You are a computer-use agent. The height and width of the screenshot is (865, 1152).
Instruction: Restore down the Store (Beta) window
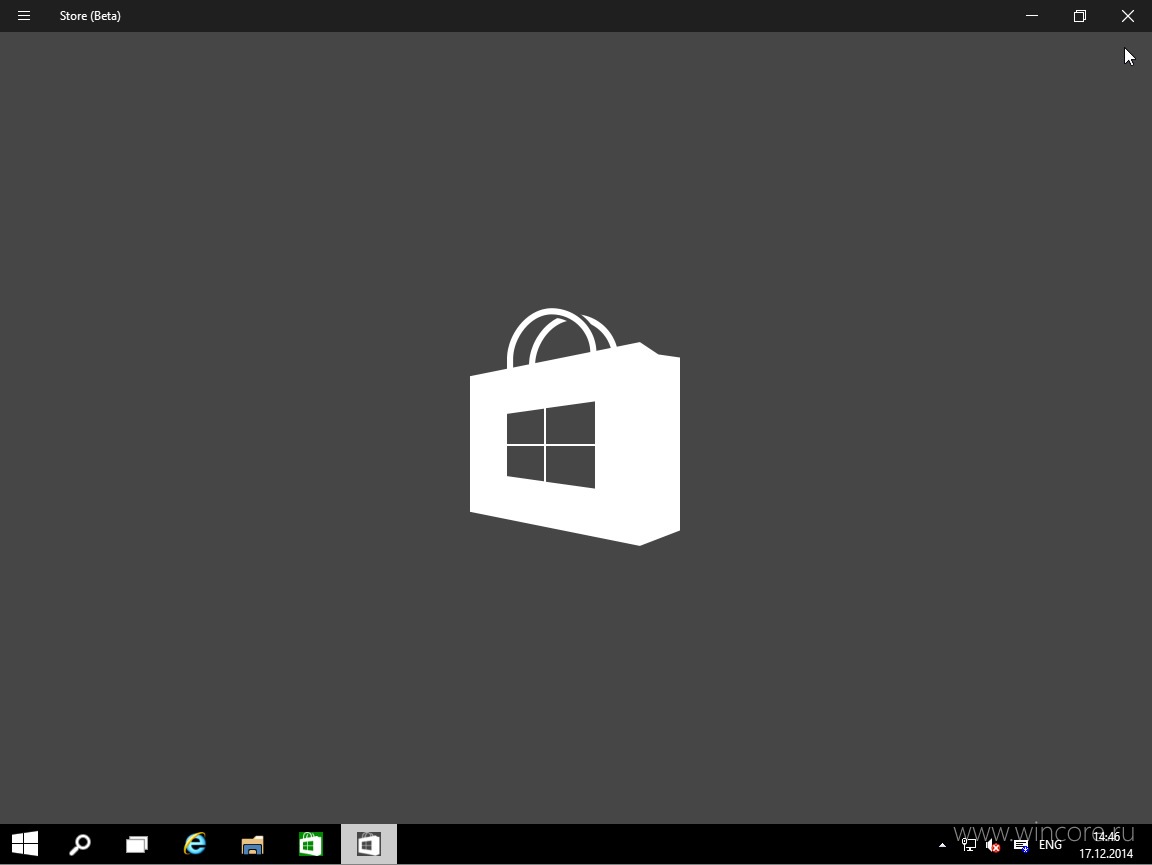pyautogui.click(x=1079, y=15)
